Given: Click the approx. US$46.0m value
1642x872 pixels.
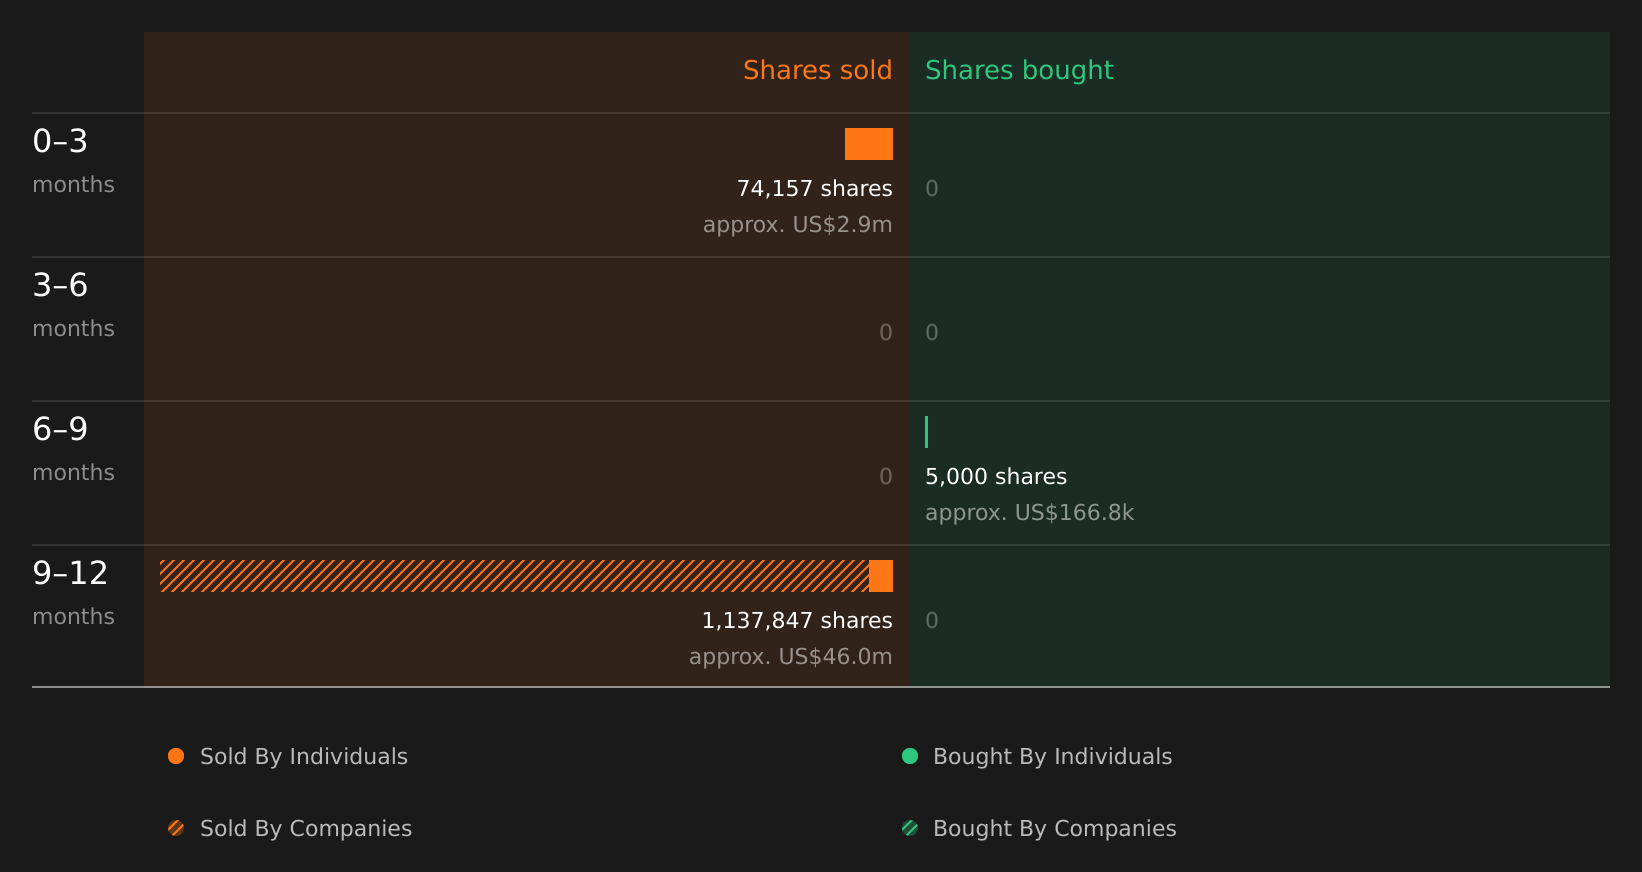Looking at the screenshot, I should 790,657.
